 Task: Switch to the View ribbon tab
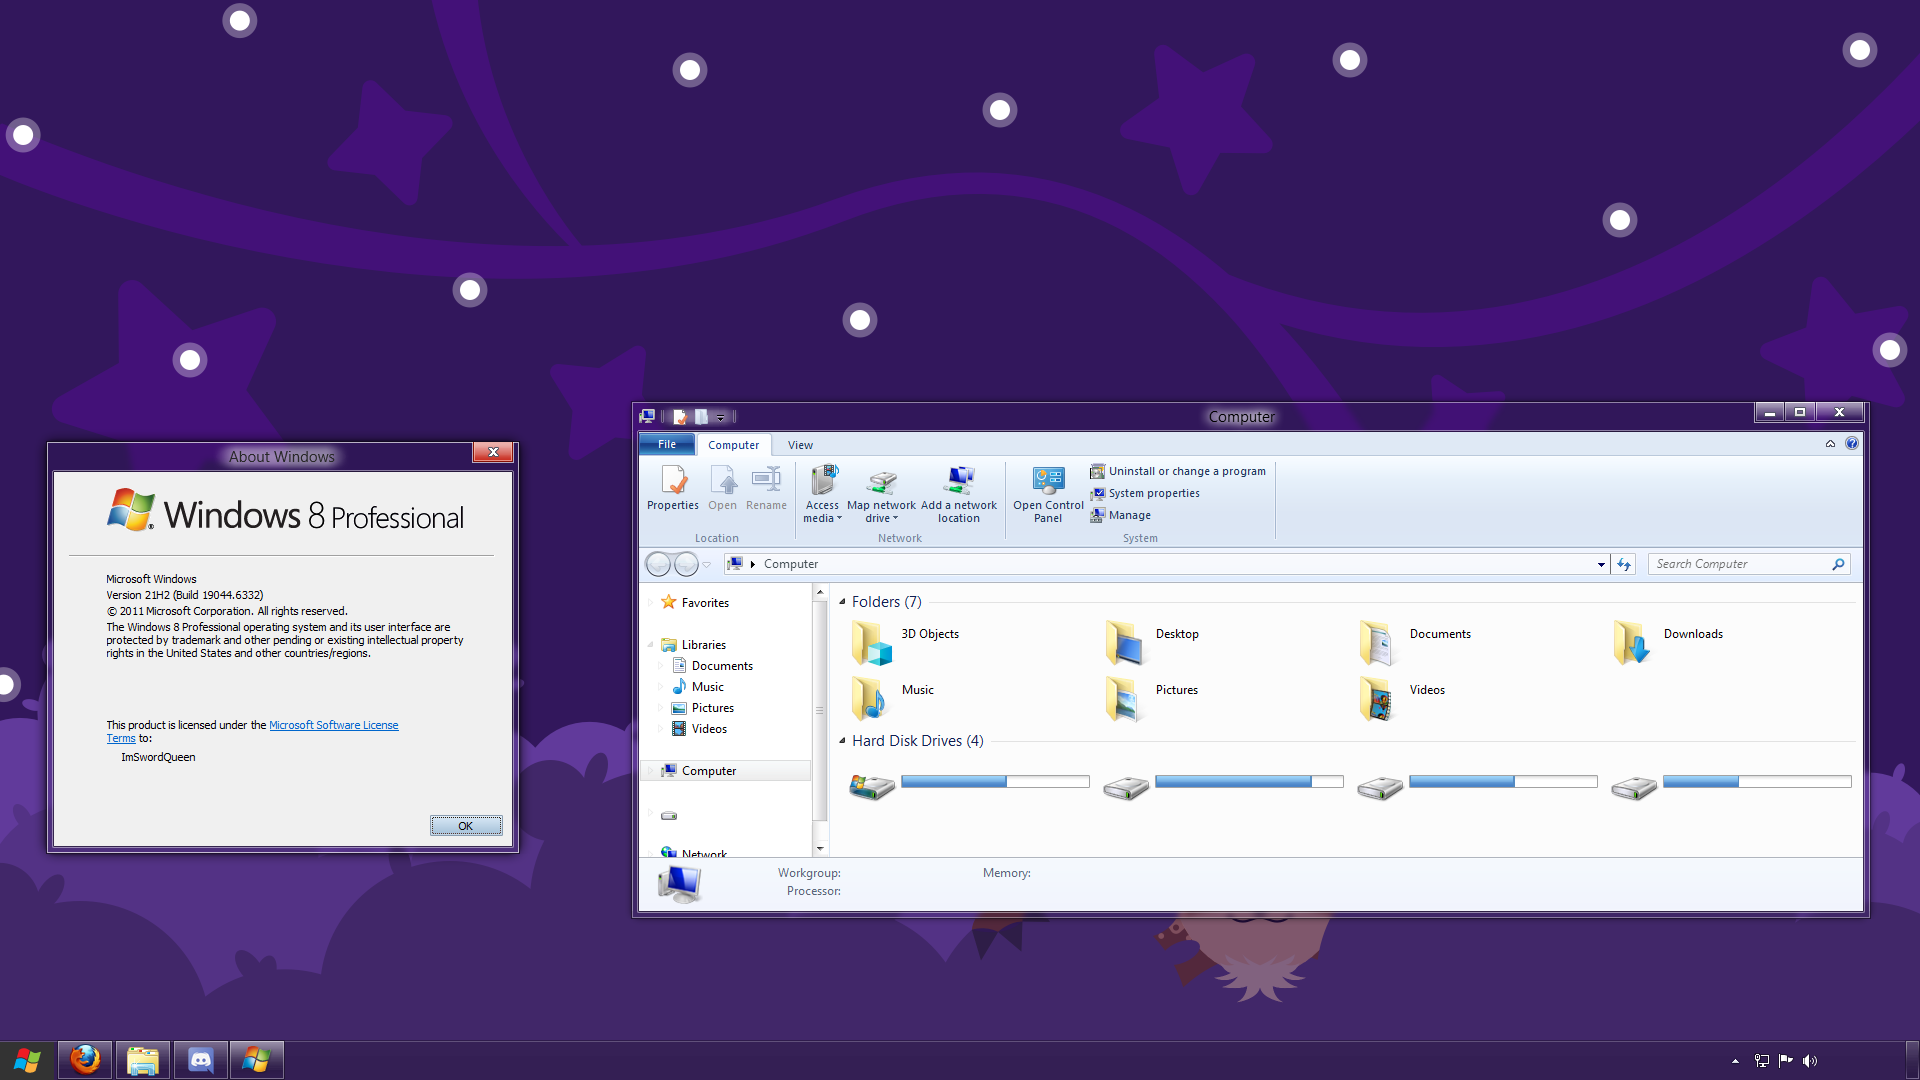(x=800, y=445)
